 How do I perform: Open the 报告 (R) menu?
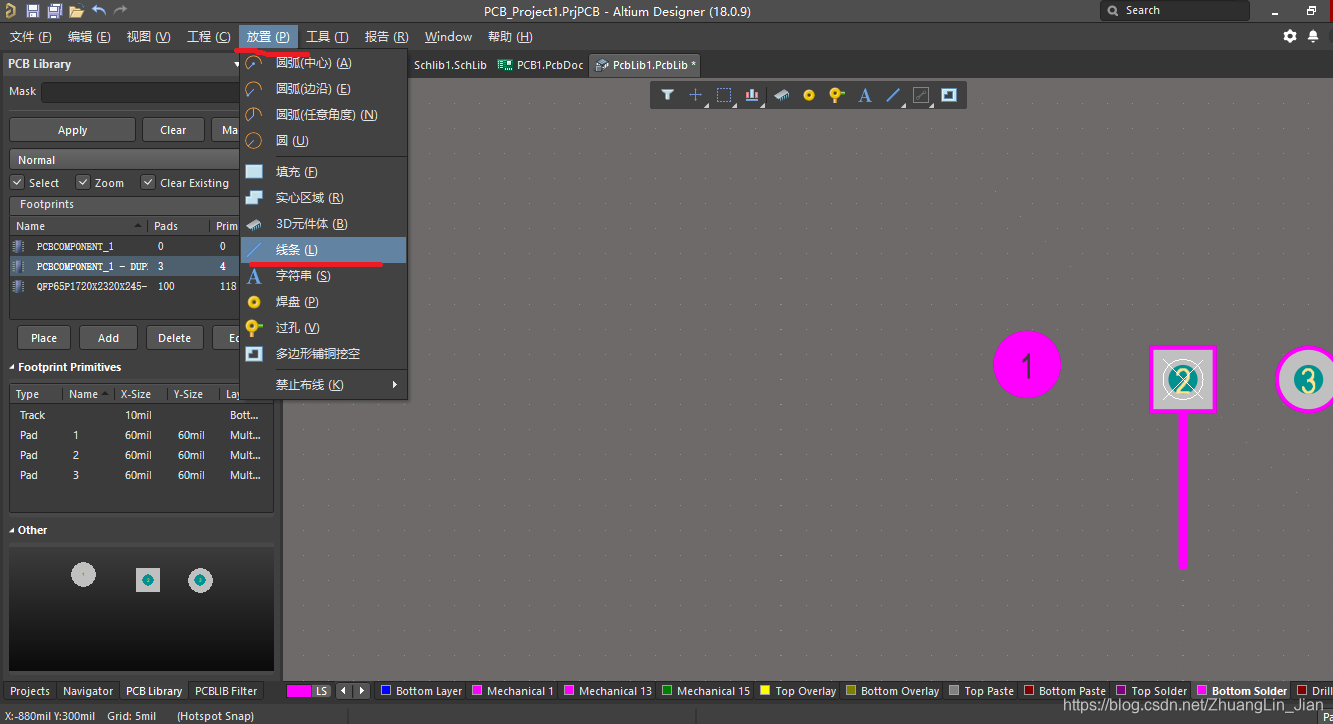386,37
